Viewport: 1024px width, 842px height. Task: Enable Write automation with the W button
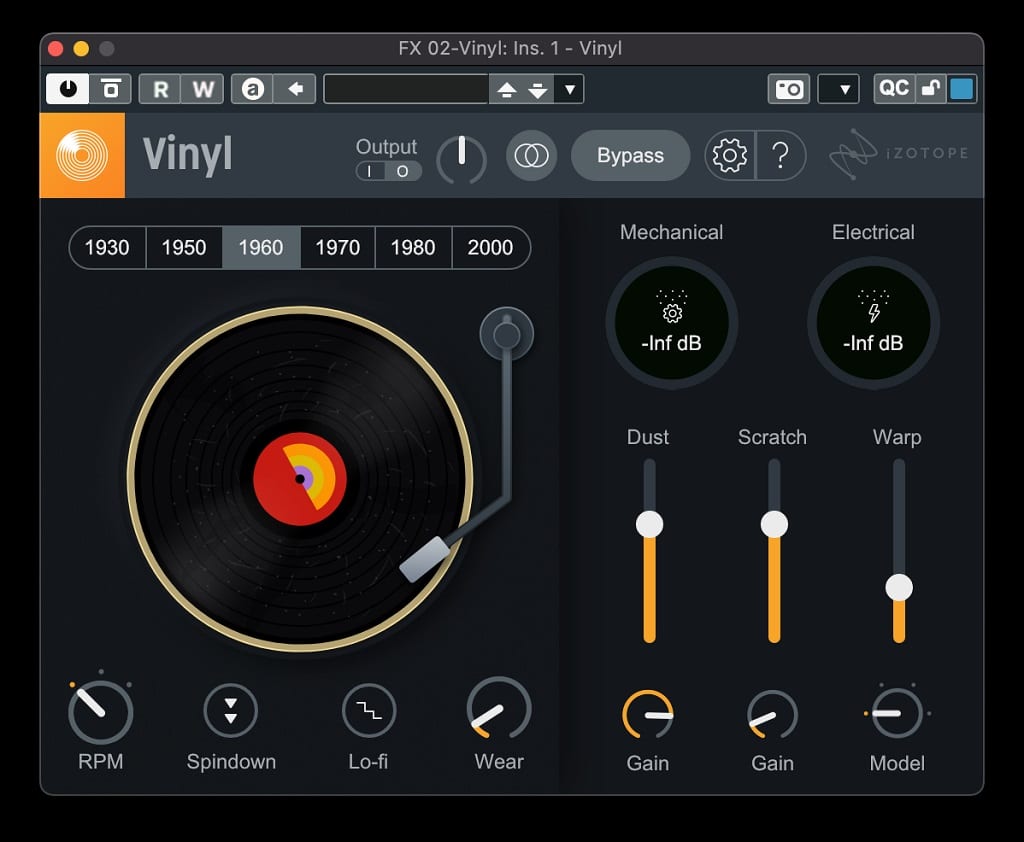[x=203, y=88]
